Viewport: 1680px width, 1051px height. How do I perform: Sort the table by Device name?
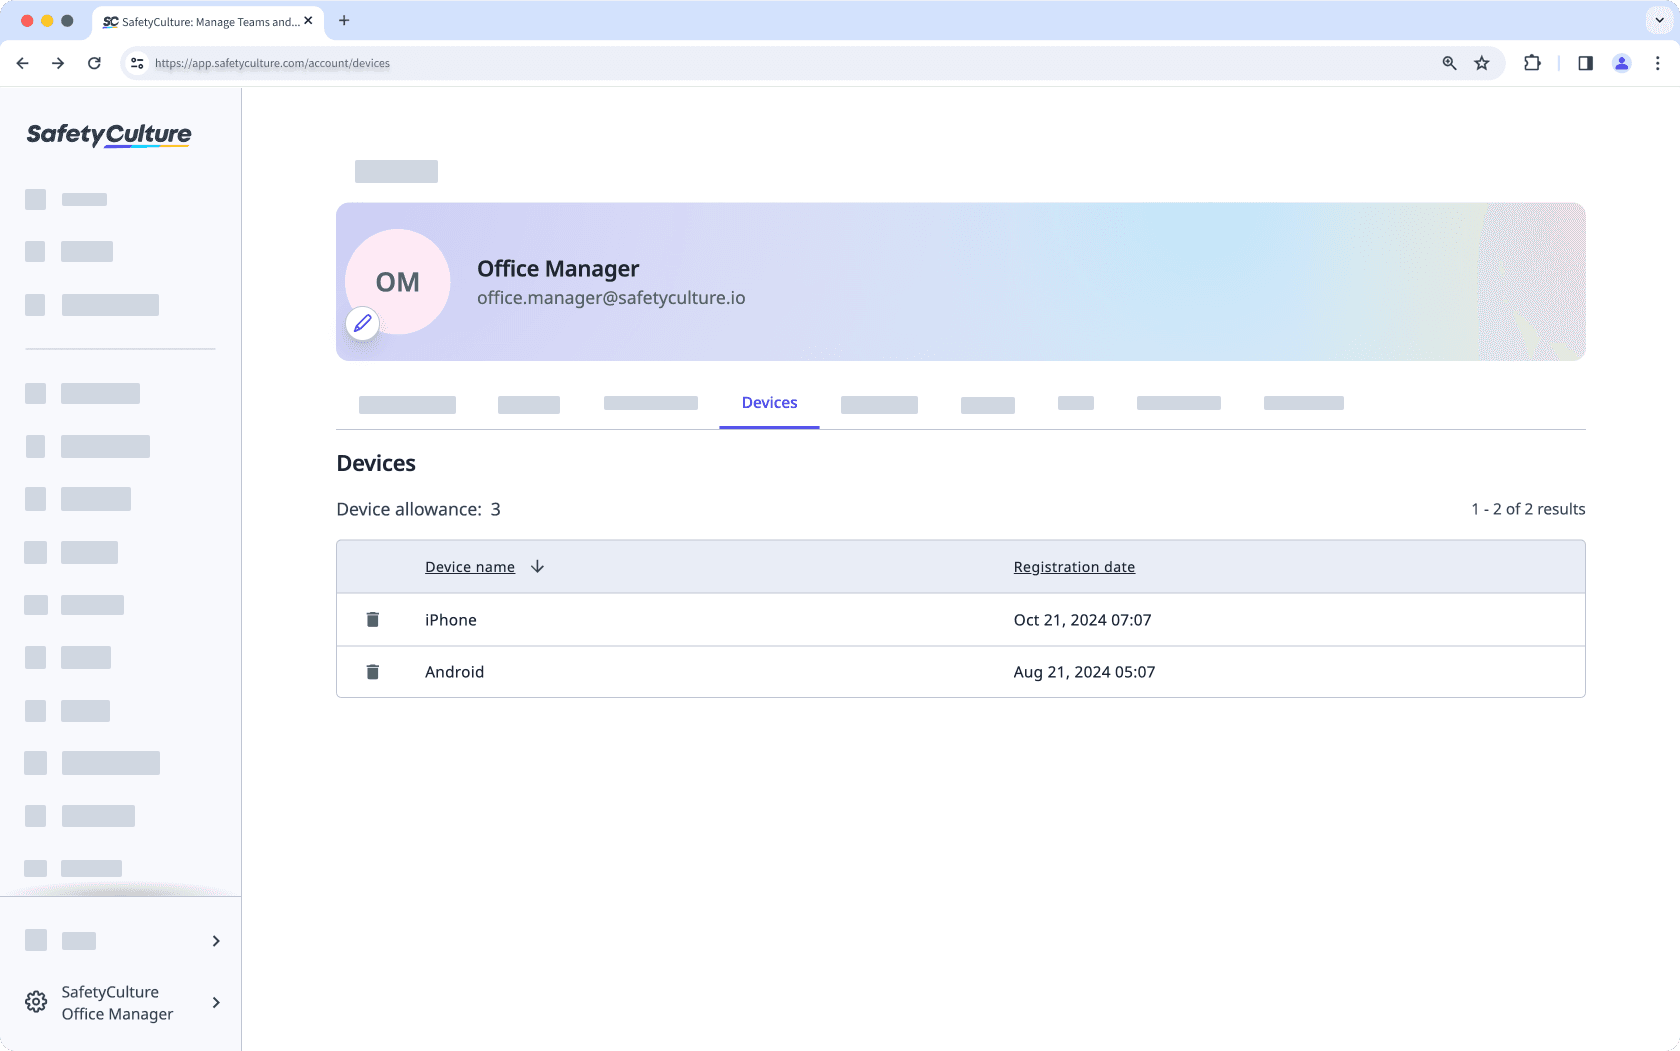(470, 566)
